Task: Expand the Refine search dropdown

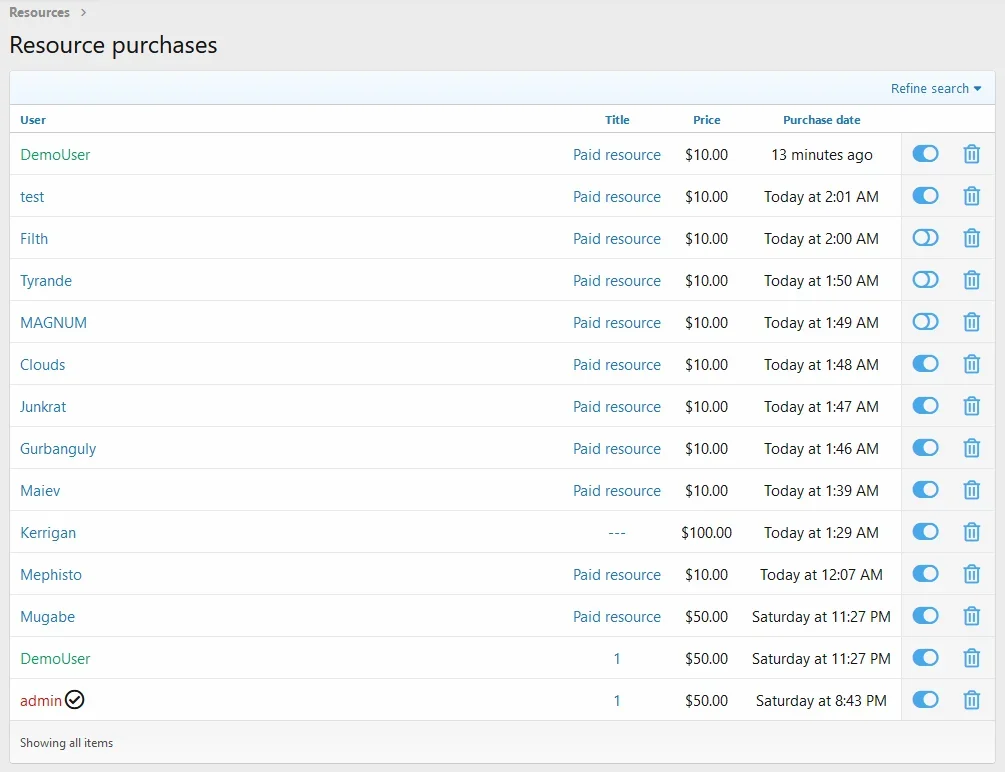Action: pos(935,88)
